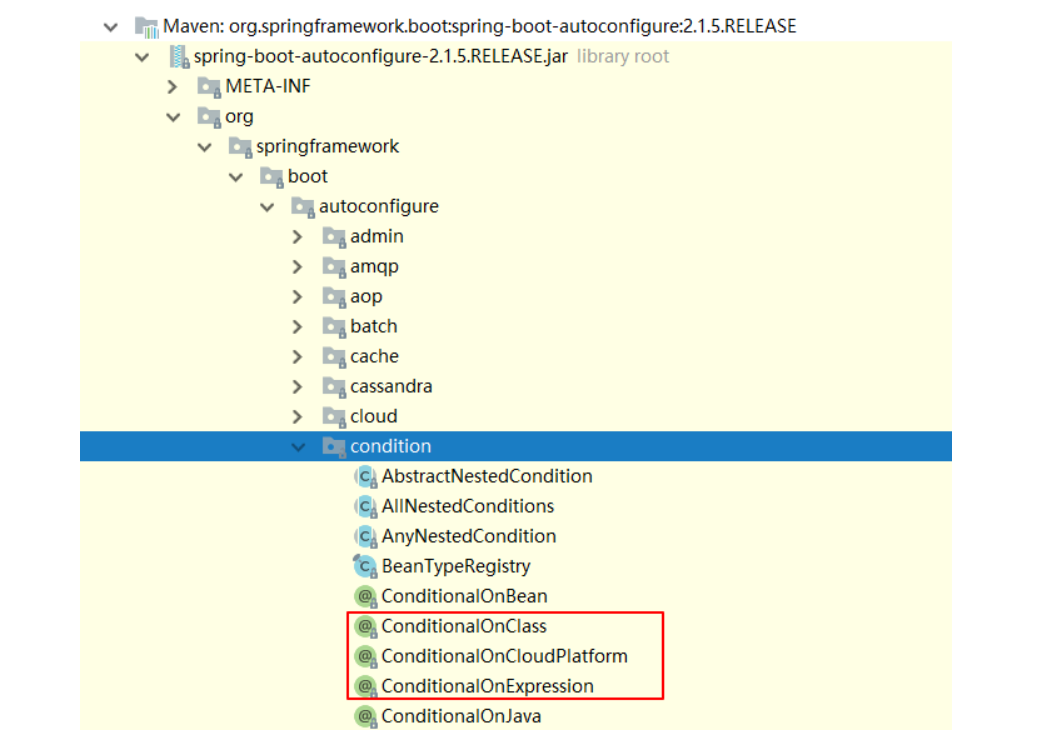The width and height of the screenshot is (1037, 730).
Task: Click the cloud package folder icon
Action: 334,417
